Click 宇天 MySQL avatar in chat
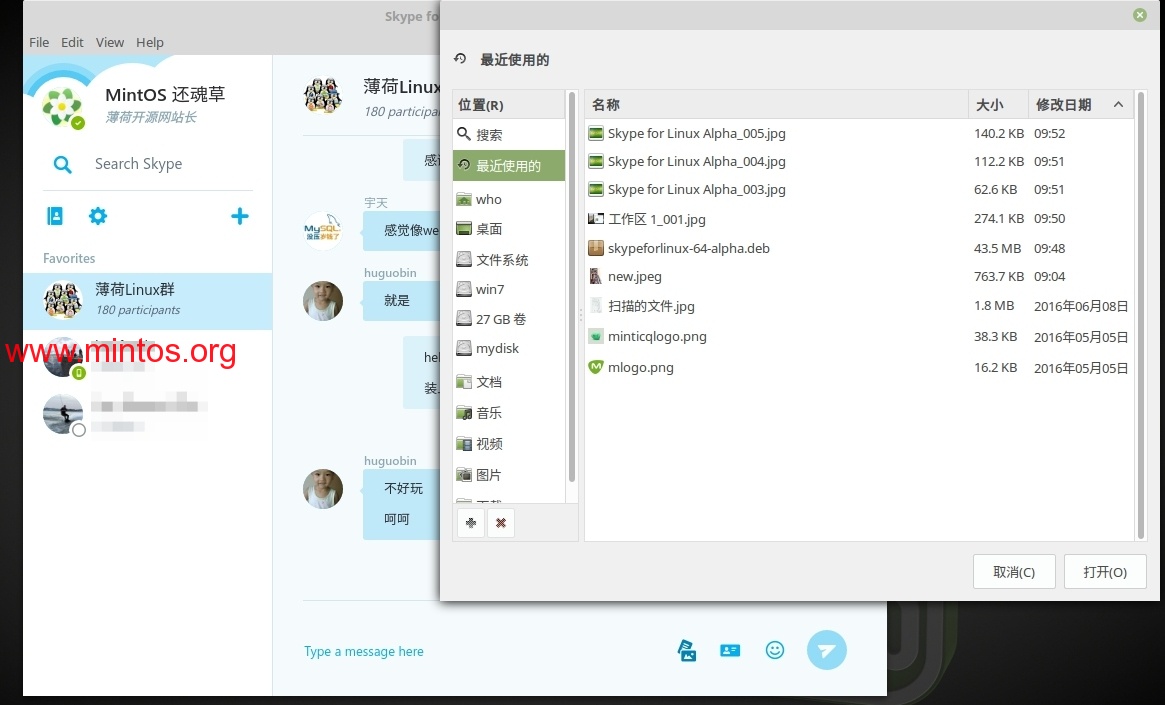This screenshot has height=705, width=1165. pyautogui.click(x=323, y=230)
